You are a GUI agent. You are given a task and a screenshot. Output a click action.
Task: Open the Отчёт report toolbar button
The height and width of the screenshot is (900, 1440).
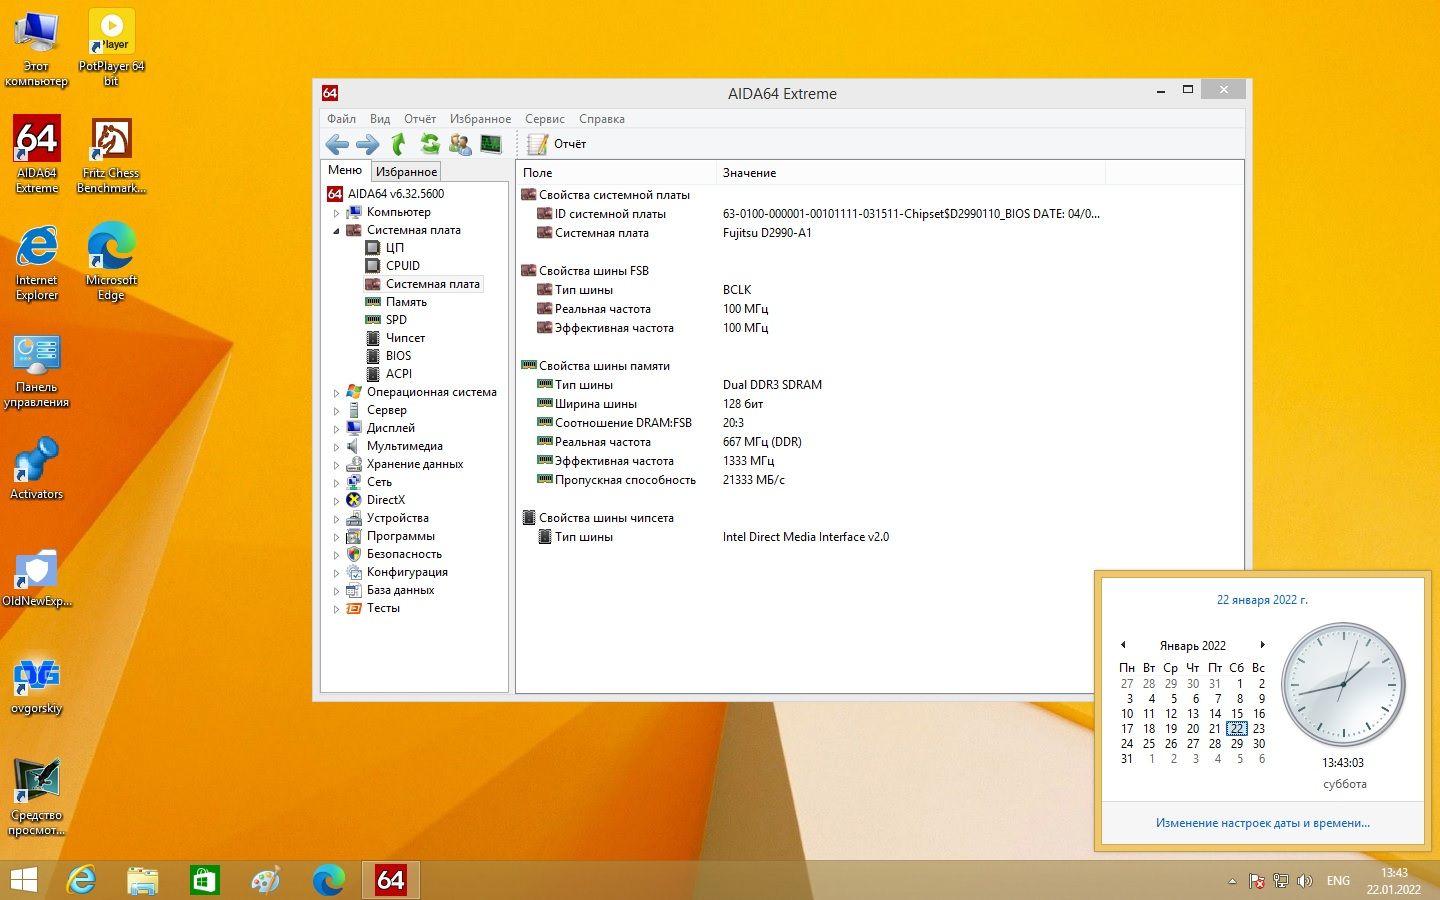click(x=557, y=144)
